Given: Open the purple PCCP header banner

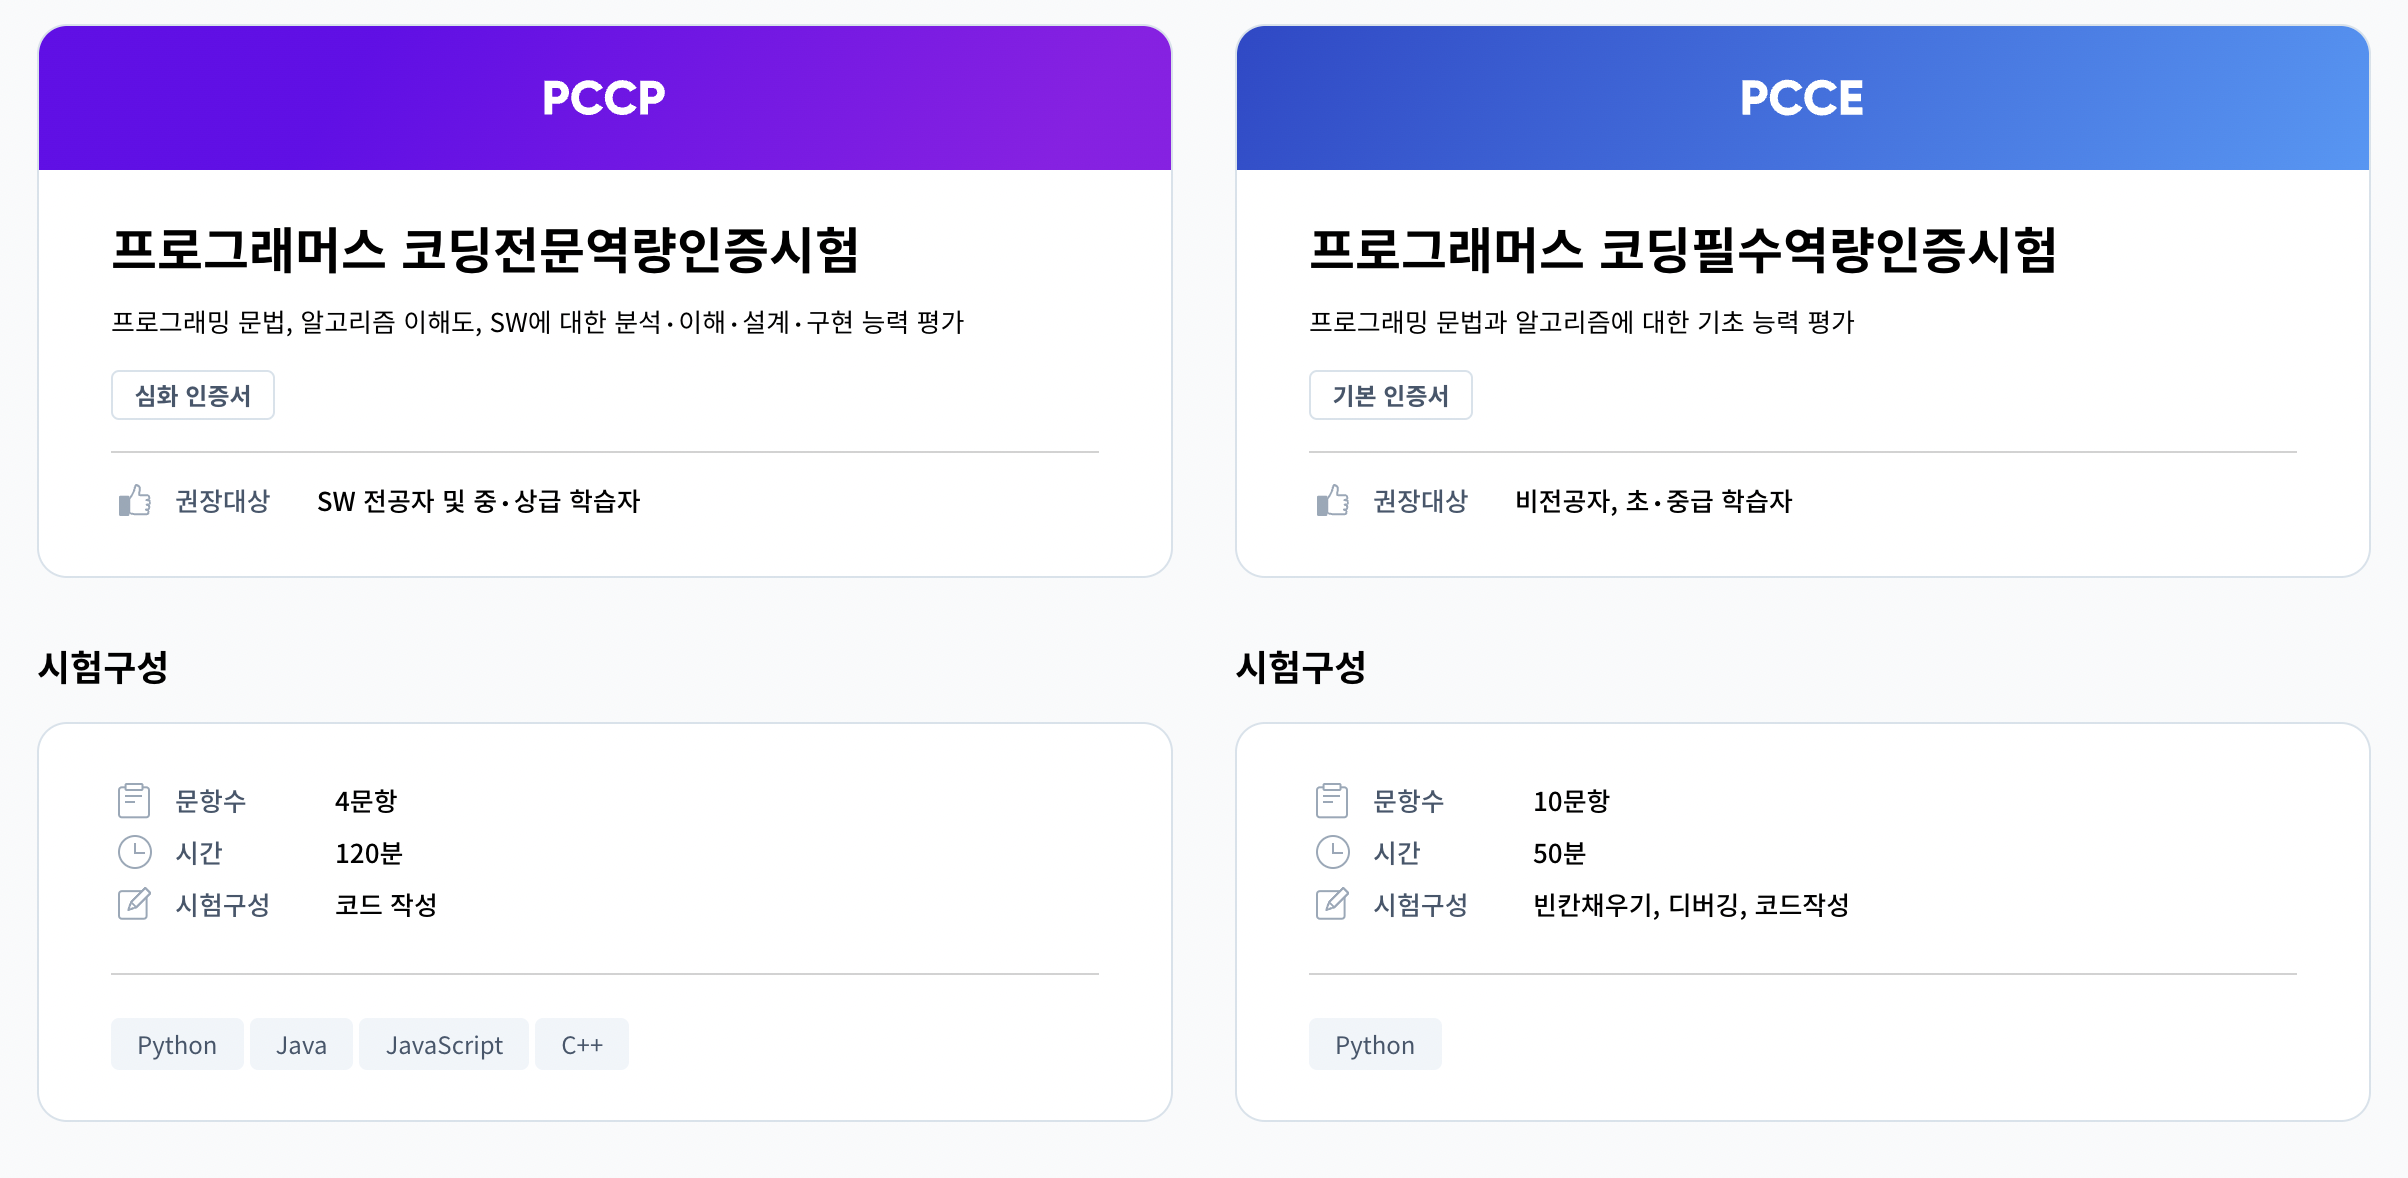Looking at the screenshot, I should pos(605,97).
